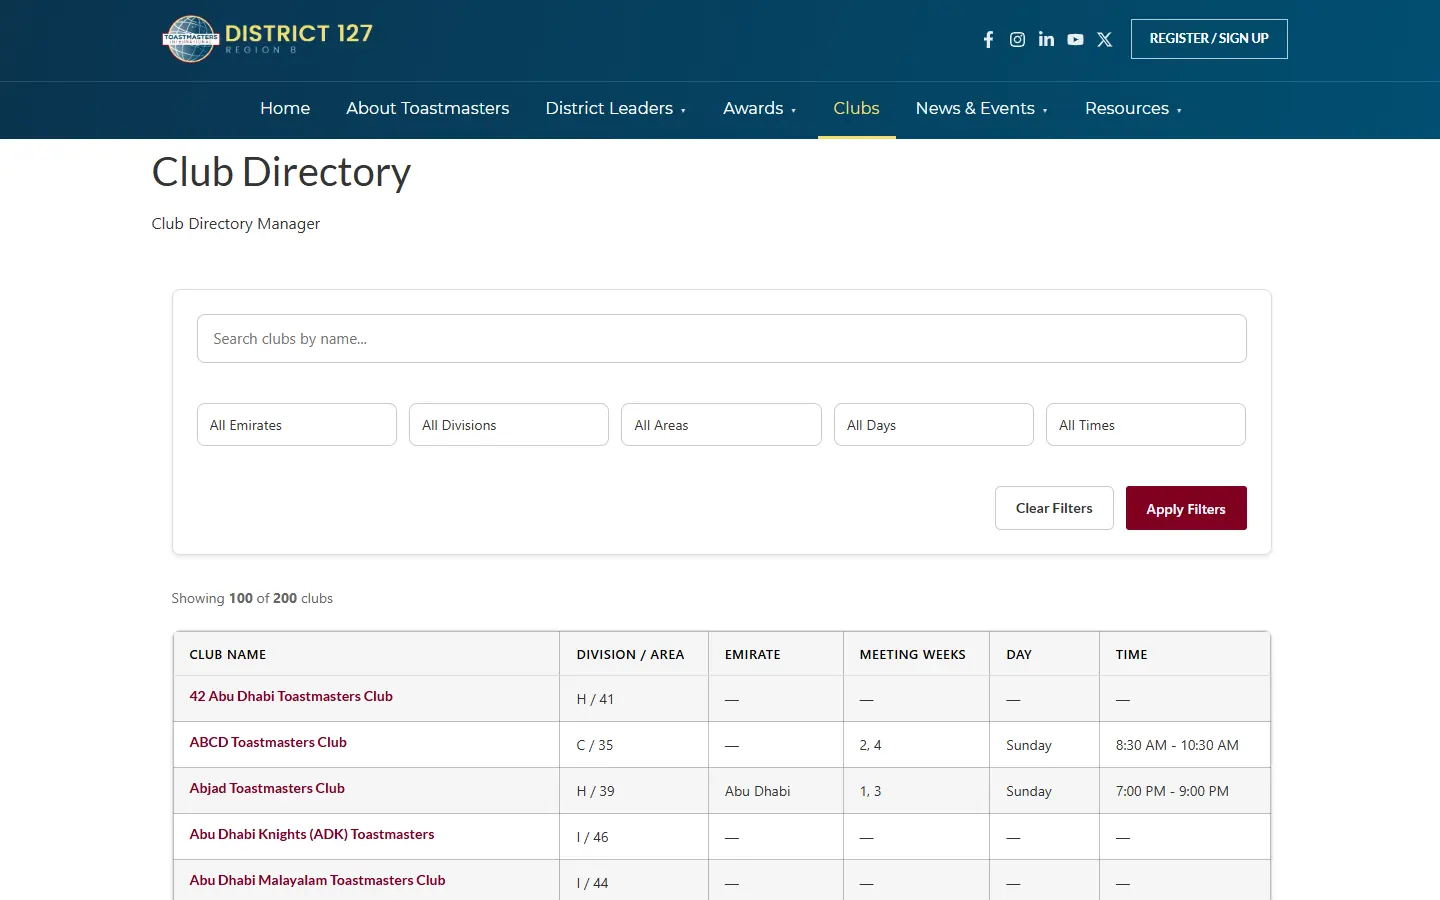This screenshot has width=1440, height=900.
Task: Visit the Facebook page icon
Action: [988, 40]
